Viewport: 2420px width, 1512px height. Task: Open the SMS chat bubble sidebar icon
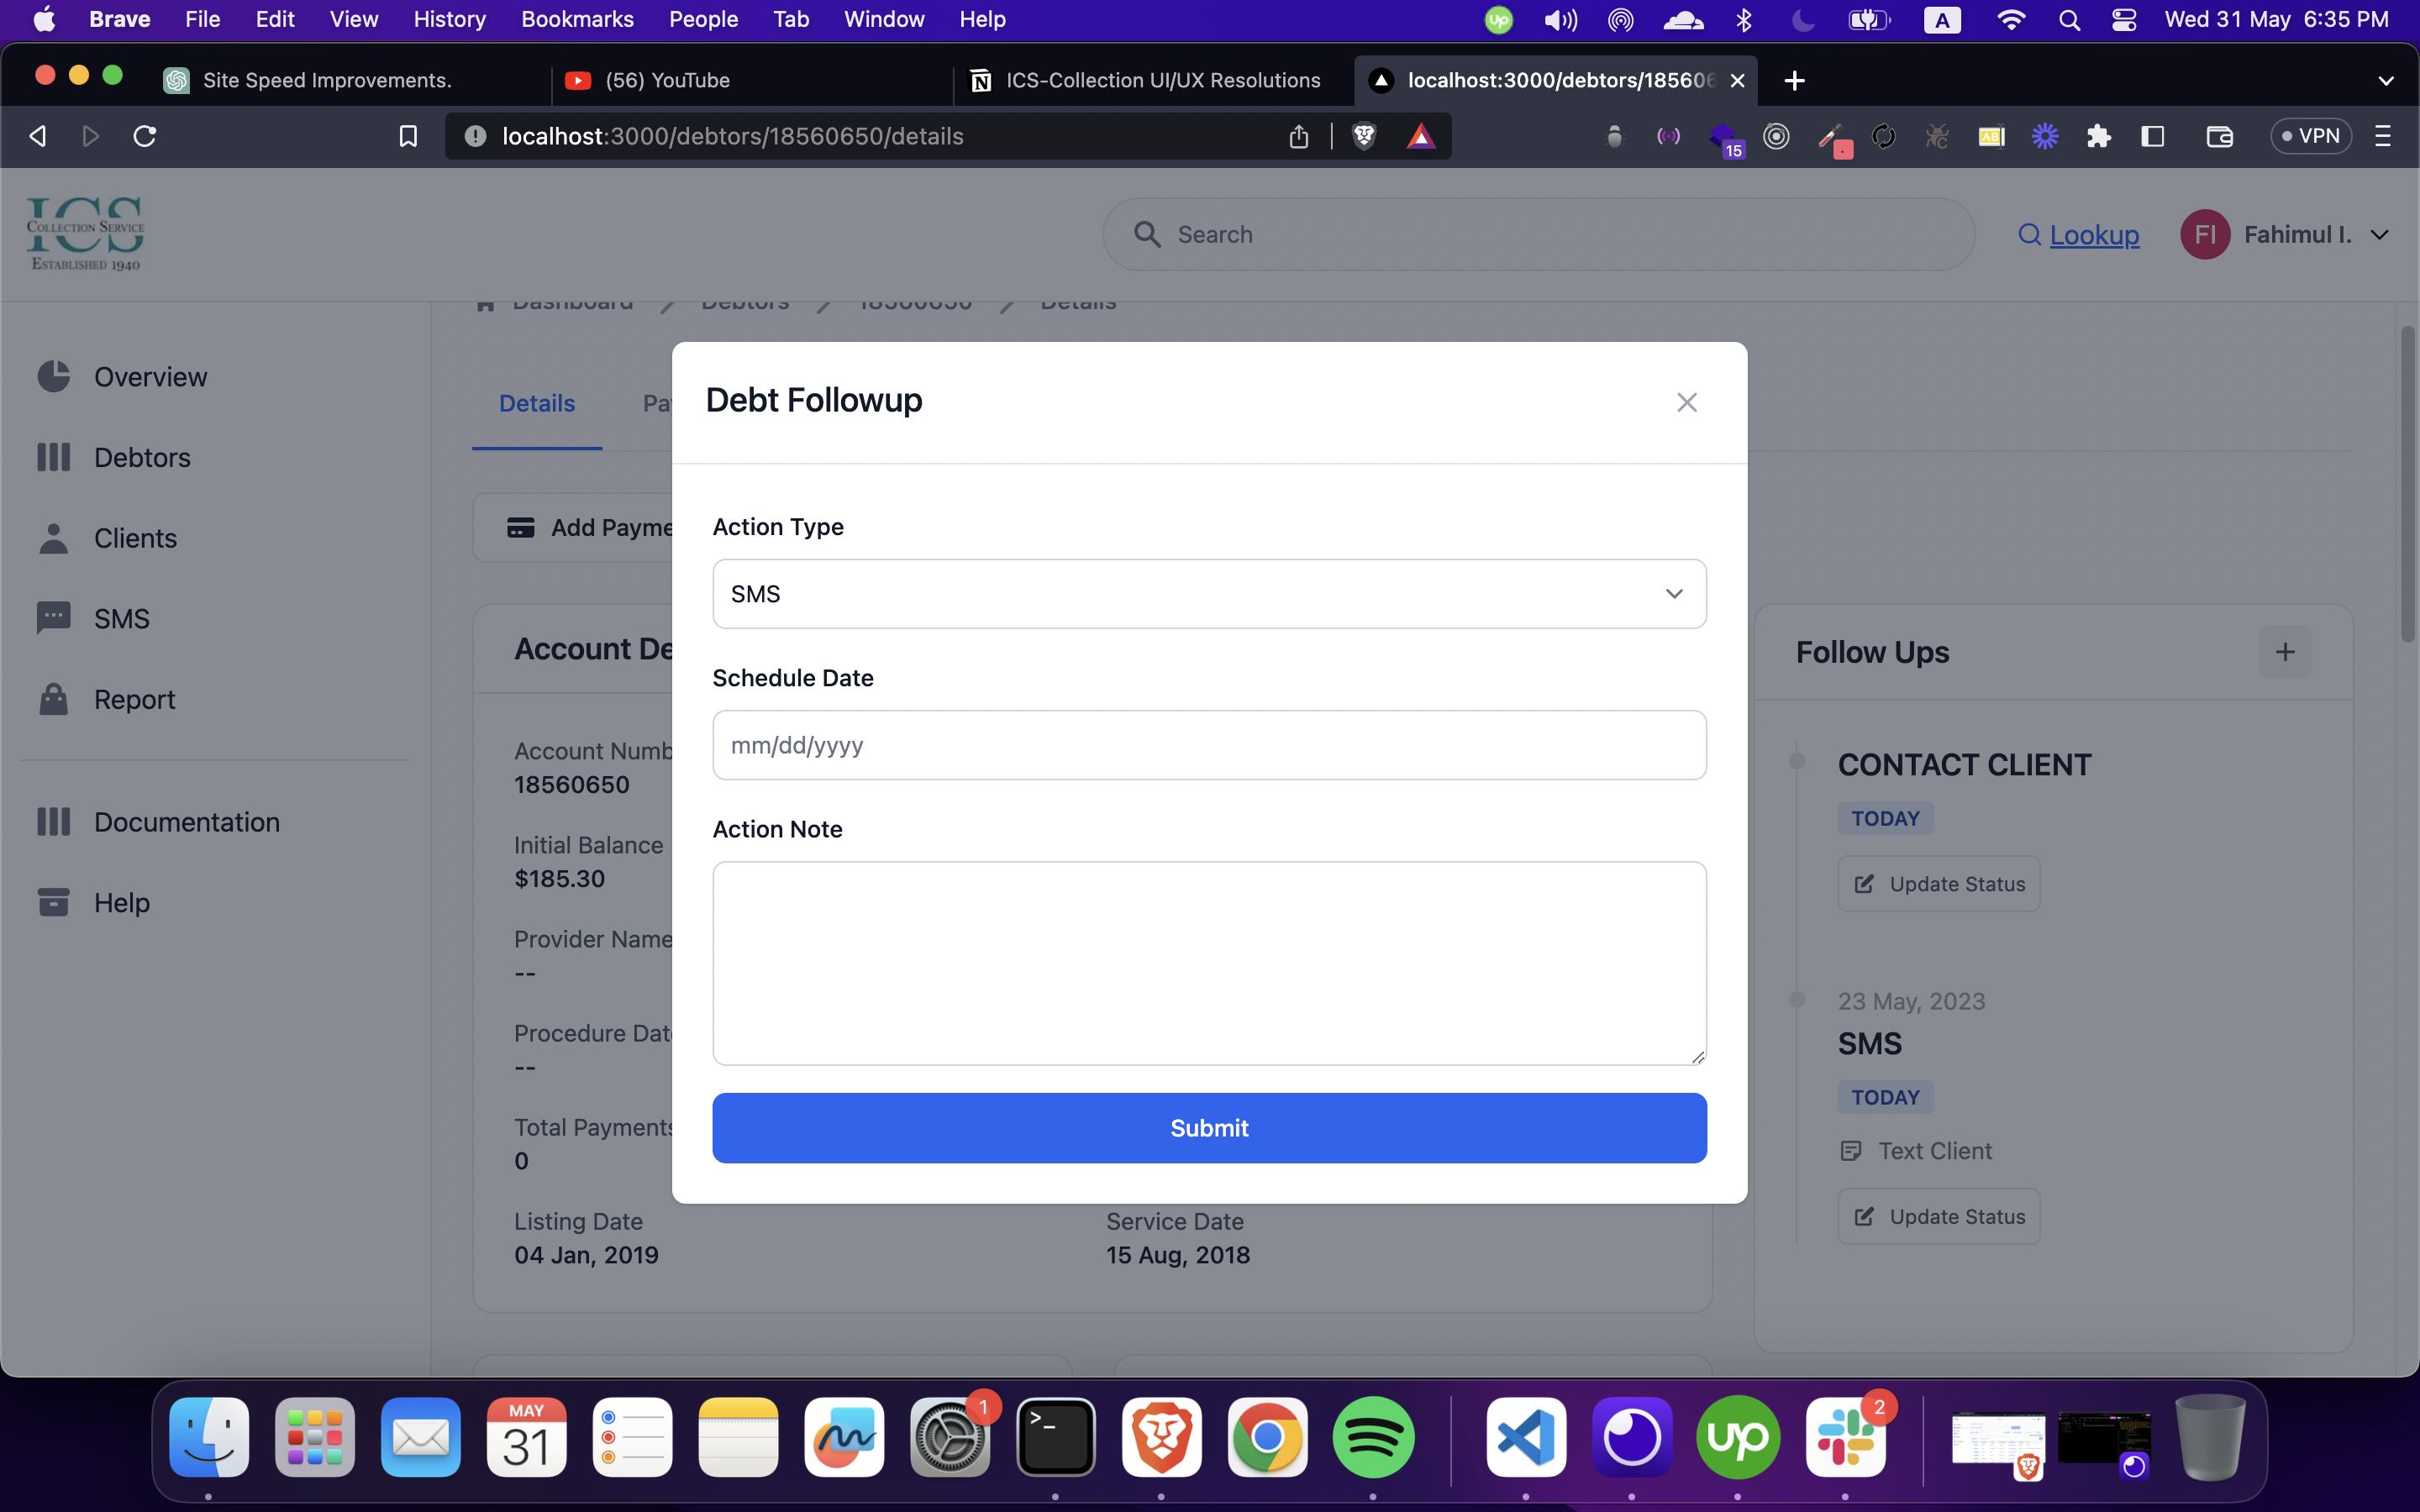53,618
